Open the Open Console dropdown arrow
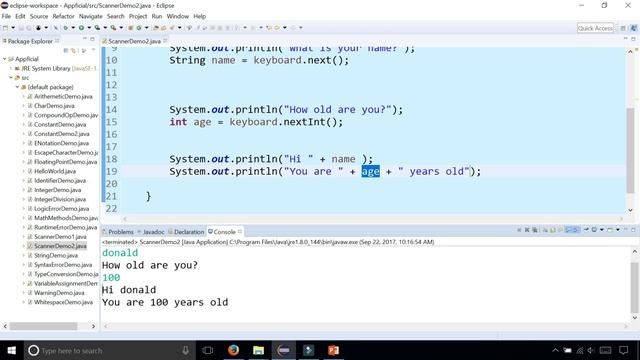The width and height of the screenshot is (640, 360). pos(618,230)
